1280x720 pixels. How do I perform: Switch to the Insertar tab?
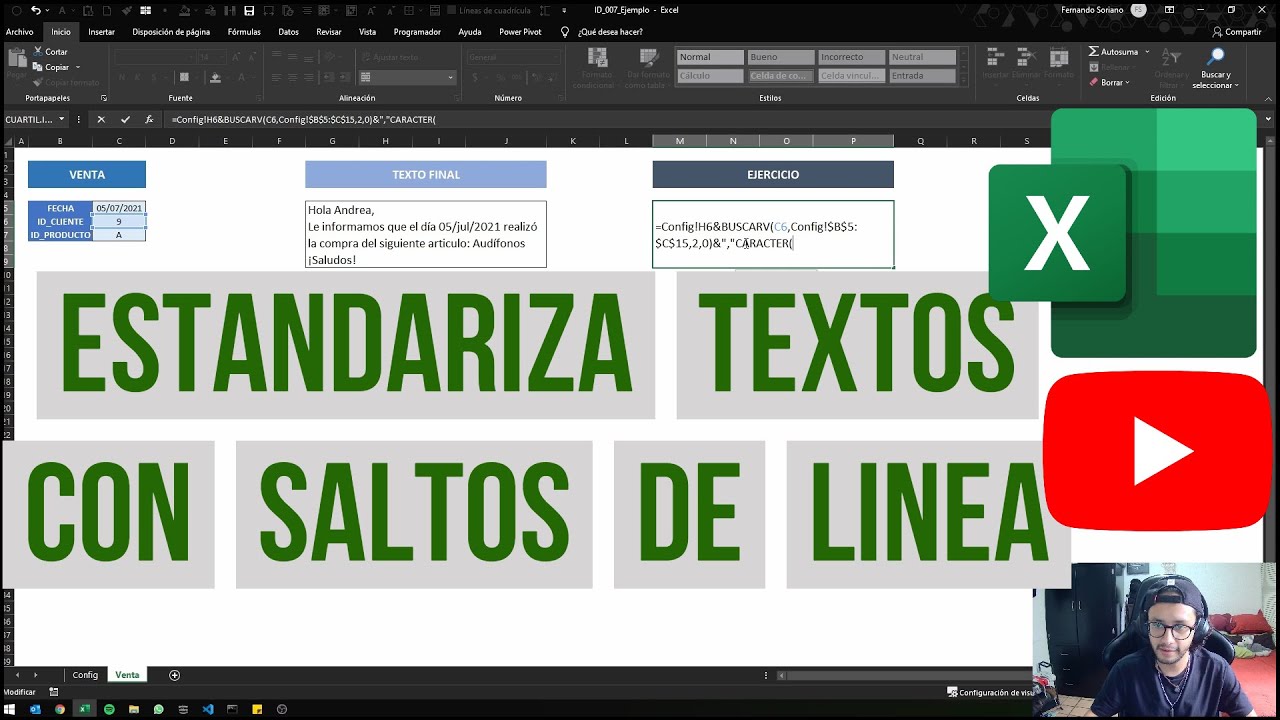click(101, 32)
